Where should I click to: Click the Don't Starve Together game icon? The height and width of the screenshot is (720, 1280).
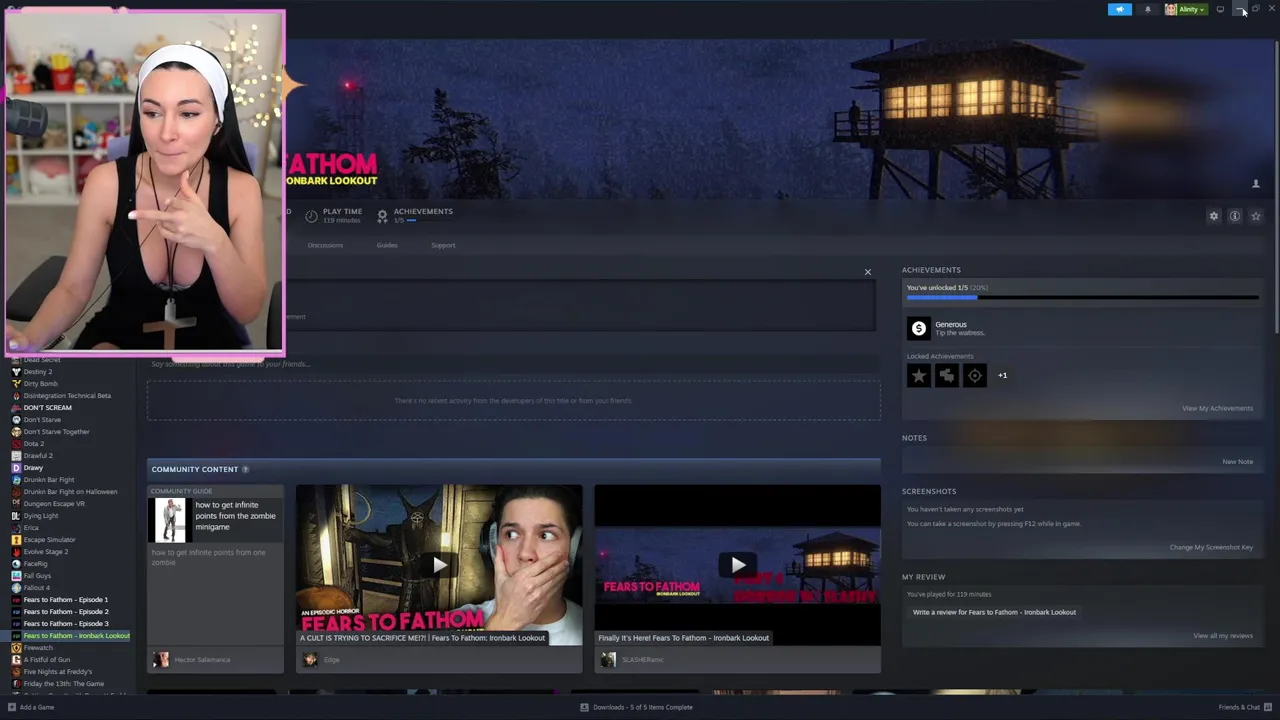[16, 432]
